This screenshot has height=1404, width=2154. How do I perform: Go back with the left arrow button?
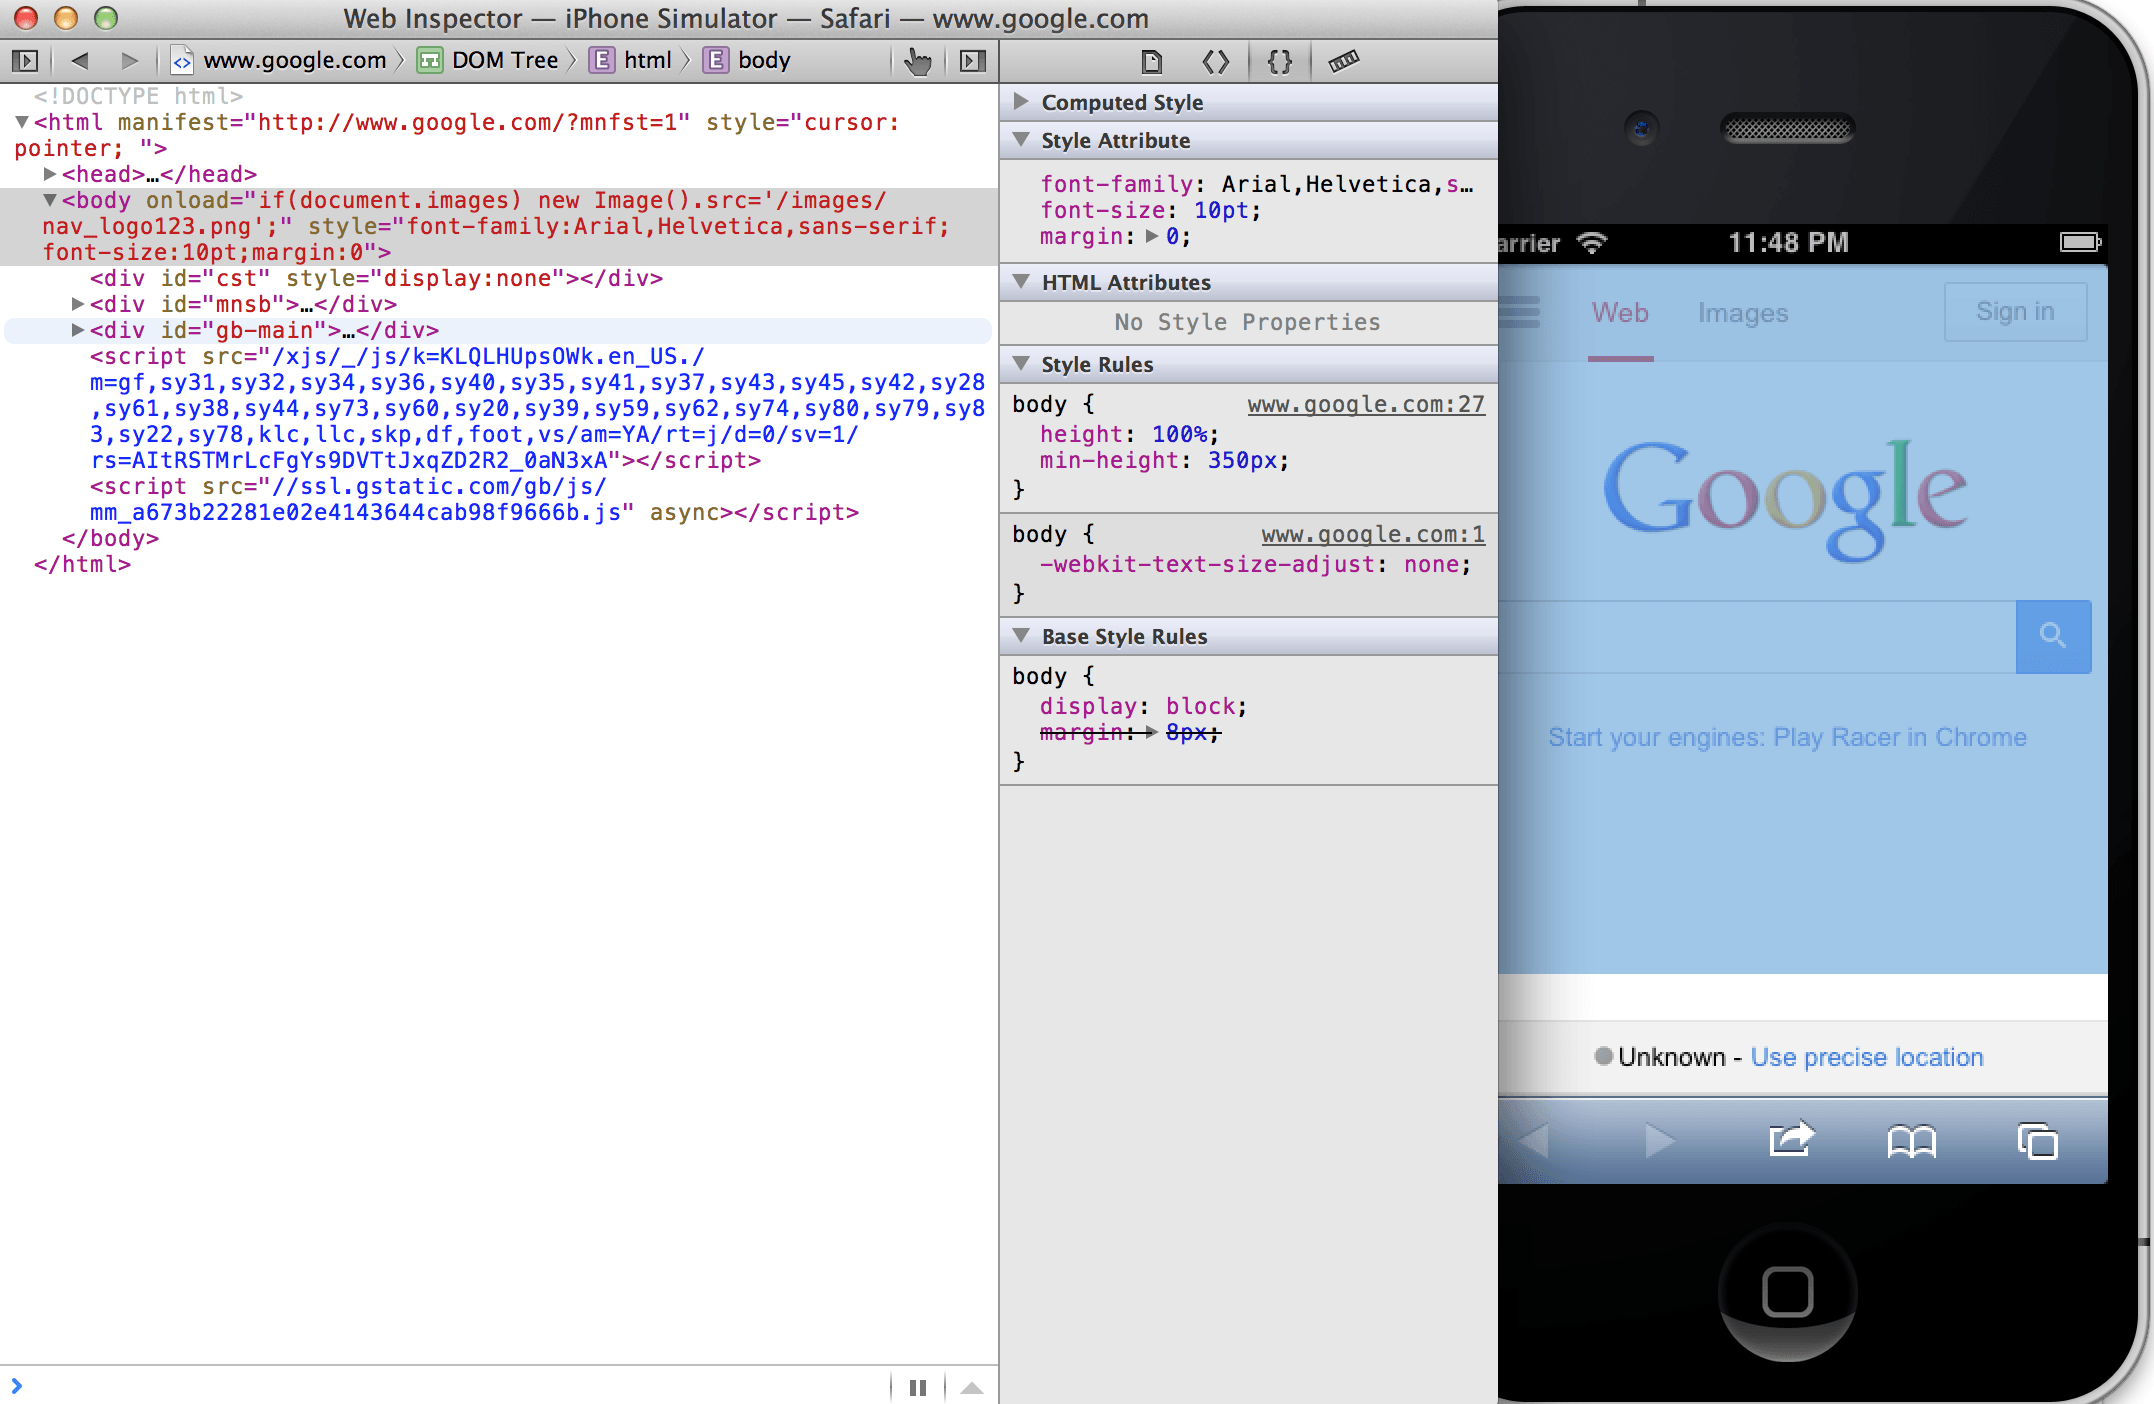[x=80, y=61]
